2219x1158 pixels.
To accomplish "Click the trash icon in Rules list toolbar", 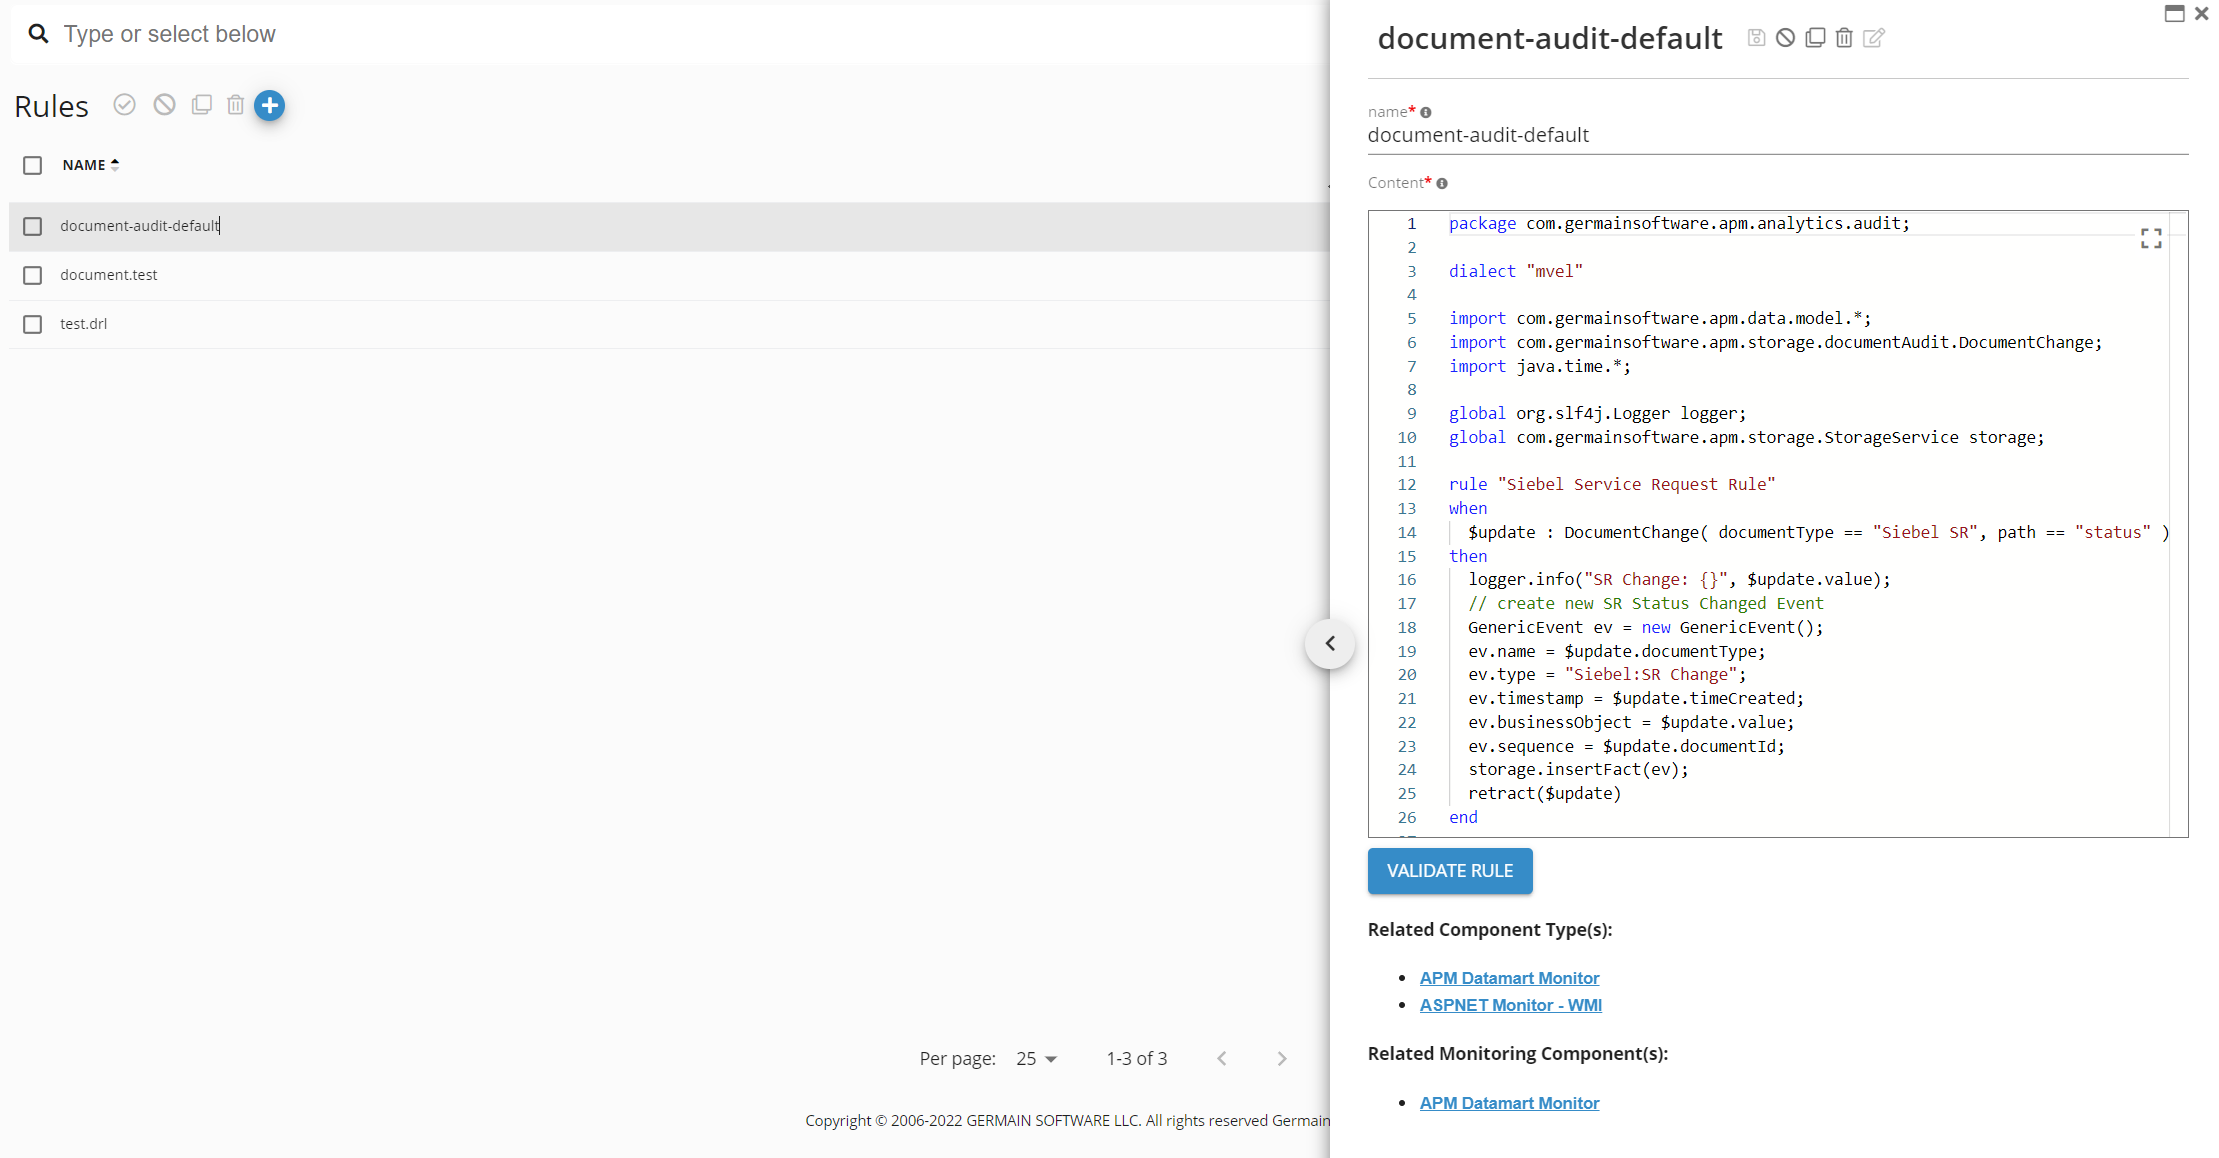I will (x=235, y=105).
